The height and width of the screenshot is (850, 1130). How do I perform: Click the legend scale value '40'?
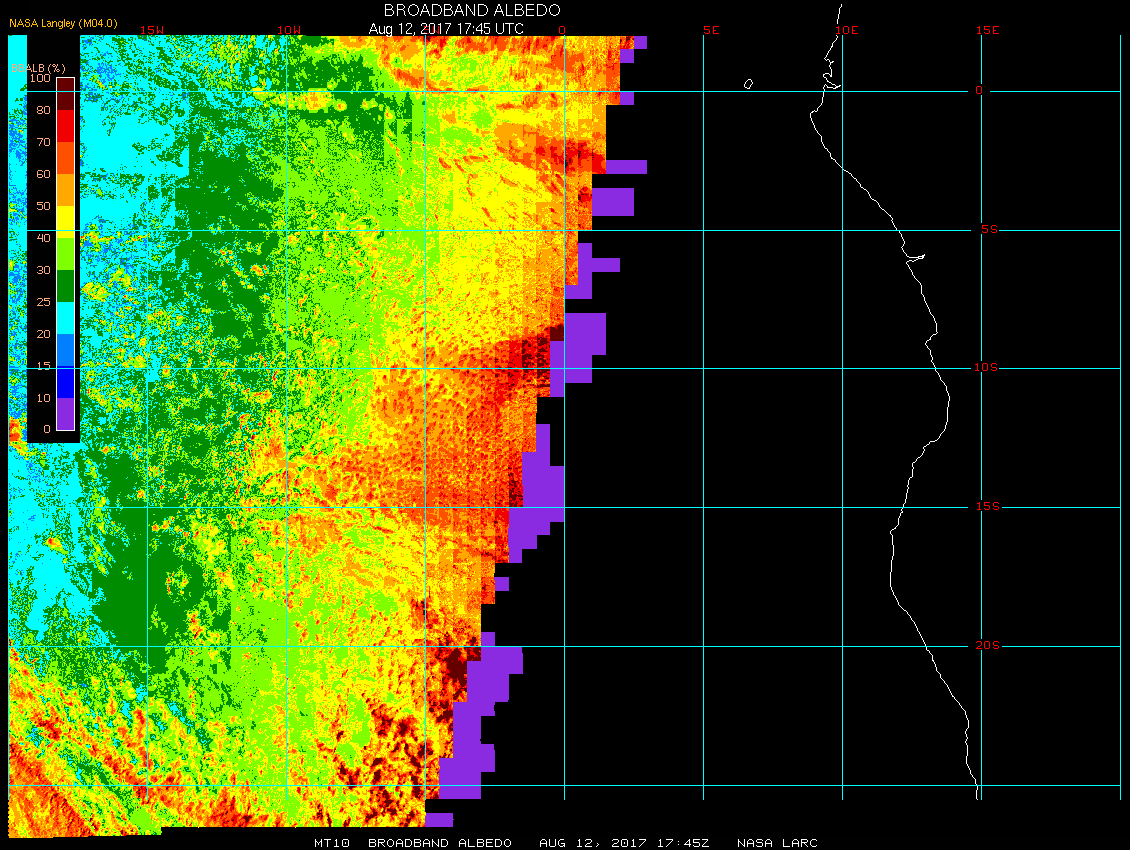point(44,238)
